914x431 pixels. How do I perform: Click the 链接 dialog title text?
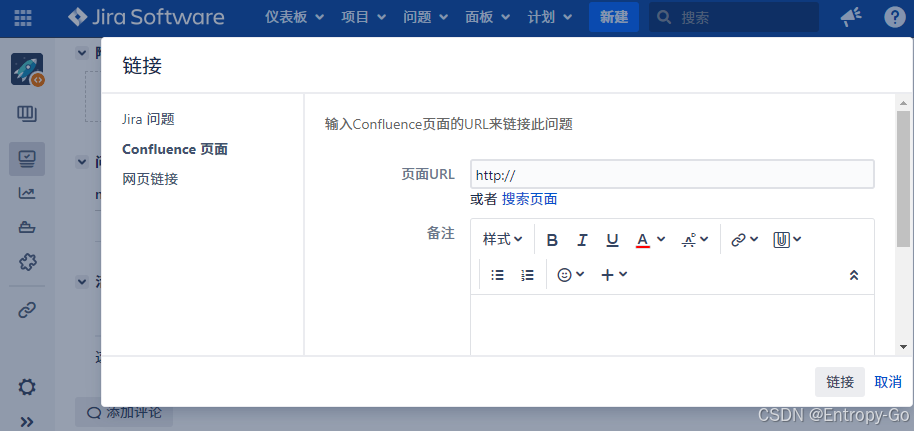(142, 65)
